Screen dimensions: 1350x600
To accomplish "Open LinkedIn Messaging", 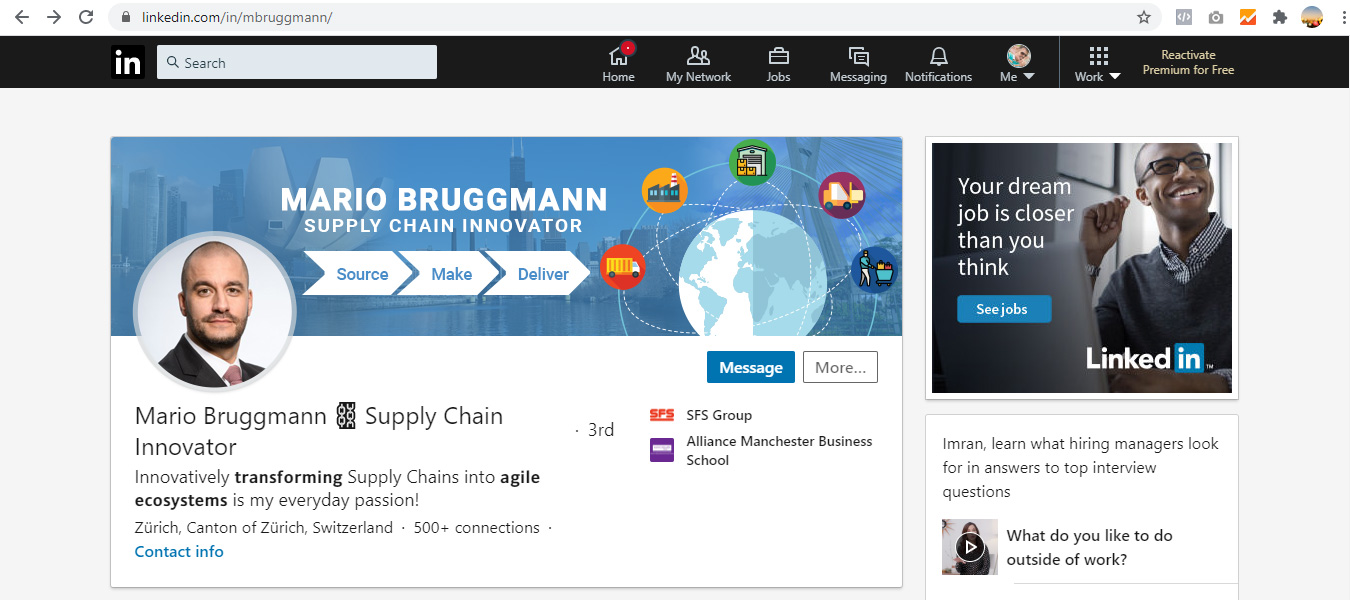I will pyautogui.click(x=858, y=63).
